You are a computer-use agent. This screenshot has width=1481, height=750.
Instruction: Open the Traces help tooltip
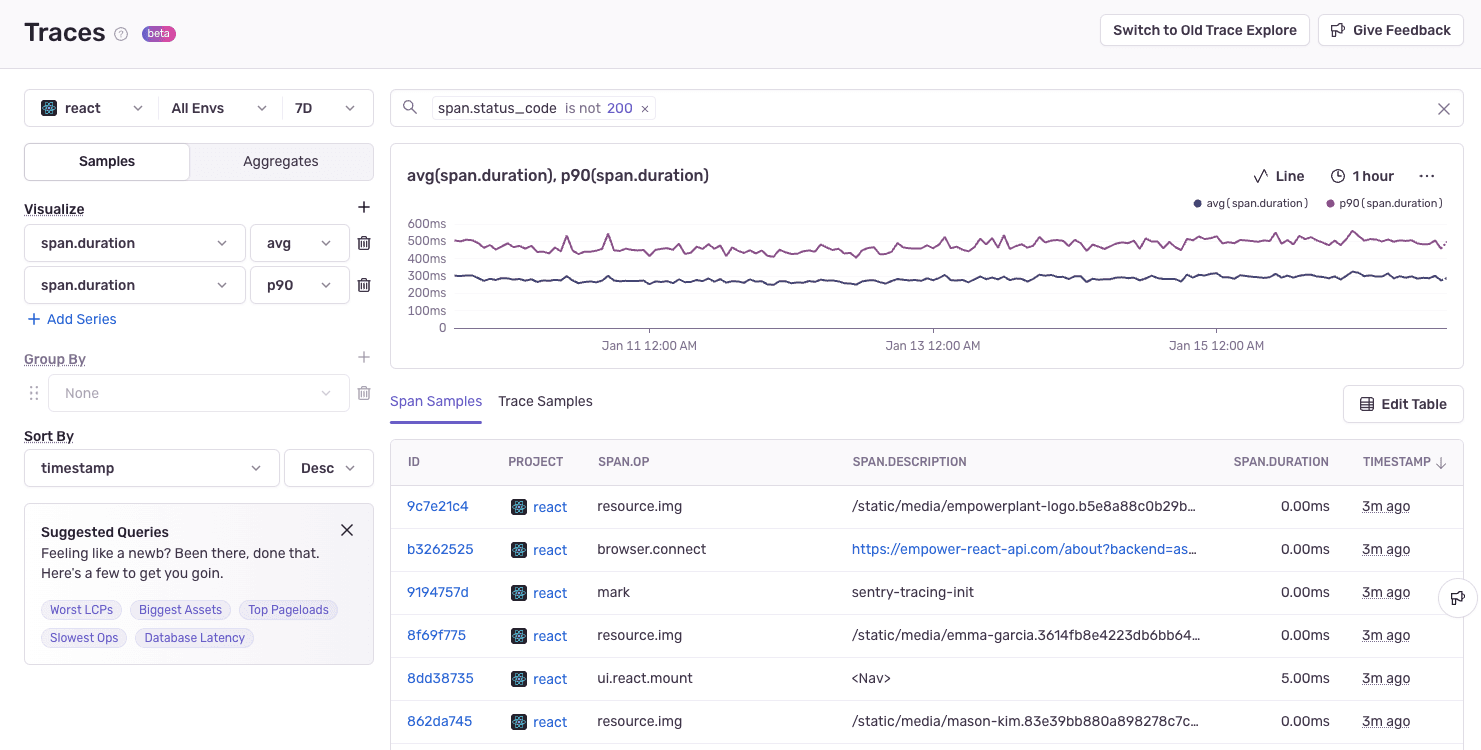pyautogui.click(x=121, y=33)
